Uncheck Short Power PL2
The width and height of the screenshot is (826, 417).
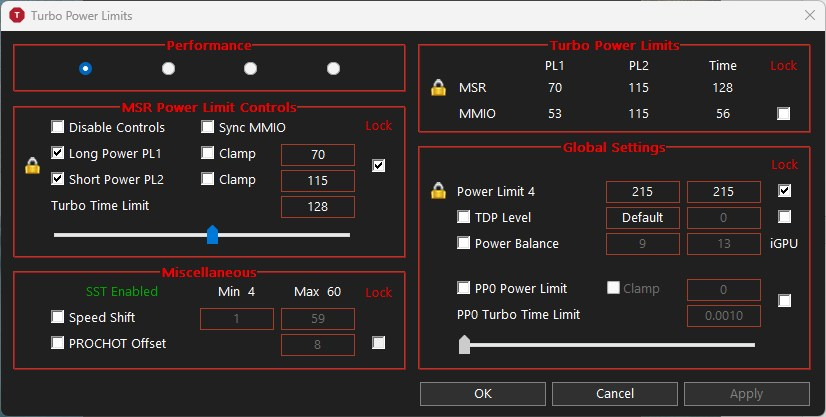(x=57, y=178)
